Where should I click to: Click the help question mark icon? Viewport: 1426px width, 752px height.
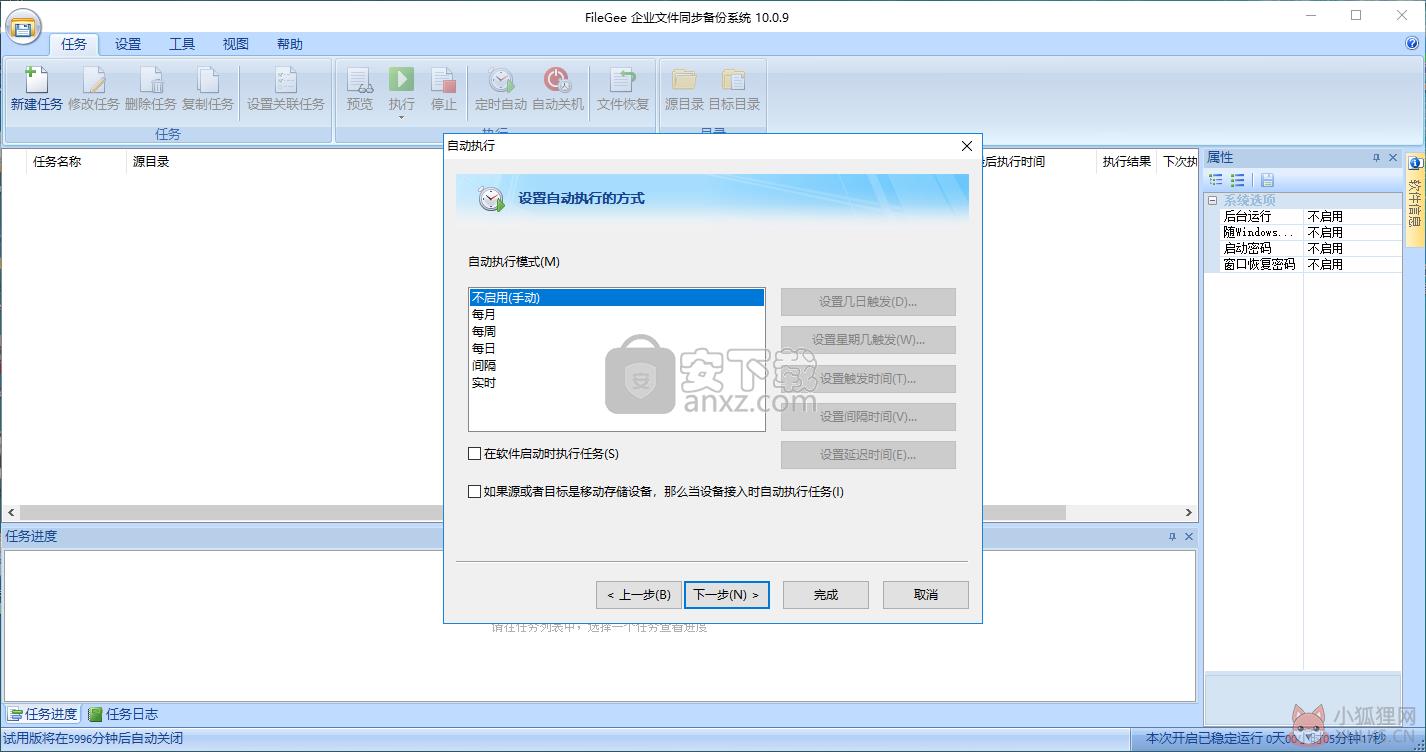coord(1412,44)
